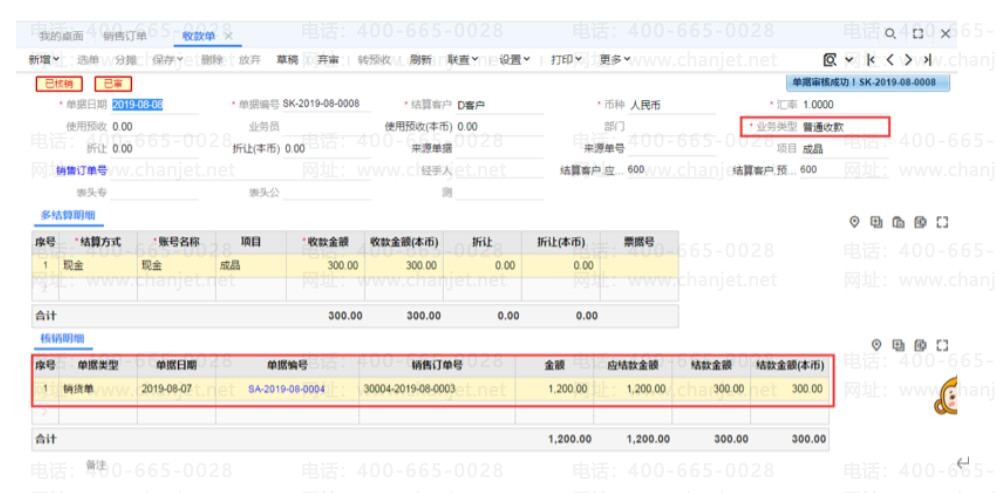This screenshot has height=493, width=996.
Task: Click the 选单 toolbar button
Action: 88,60
